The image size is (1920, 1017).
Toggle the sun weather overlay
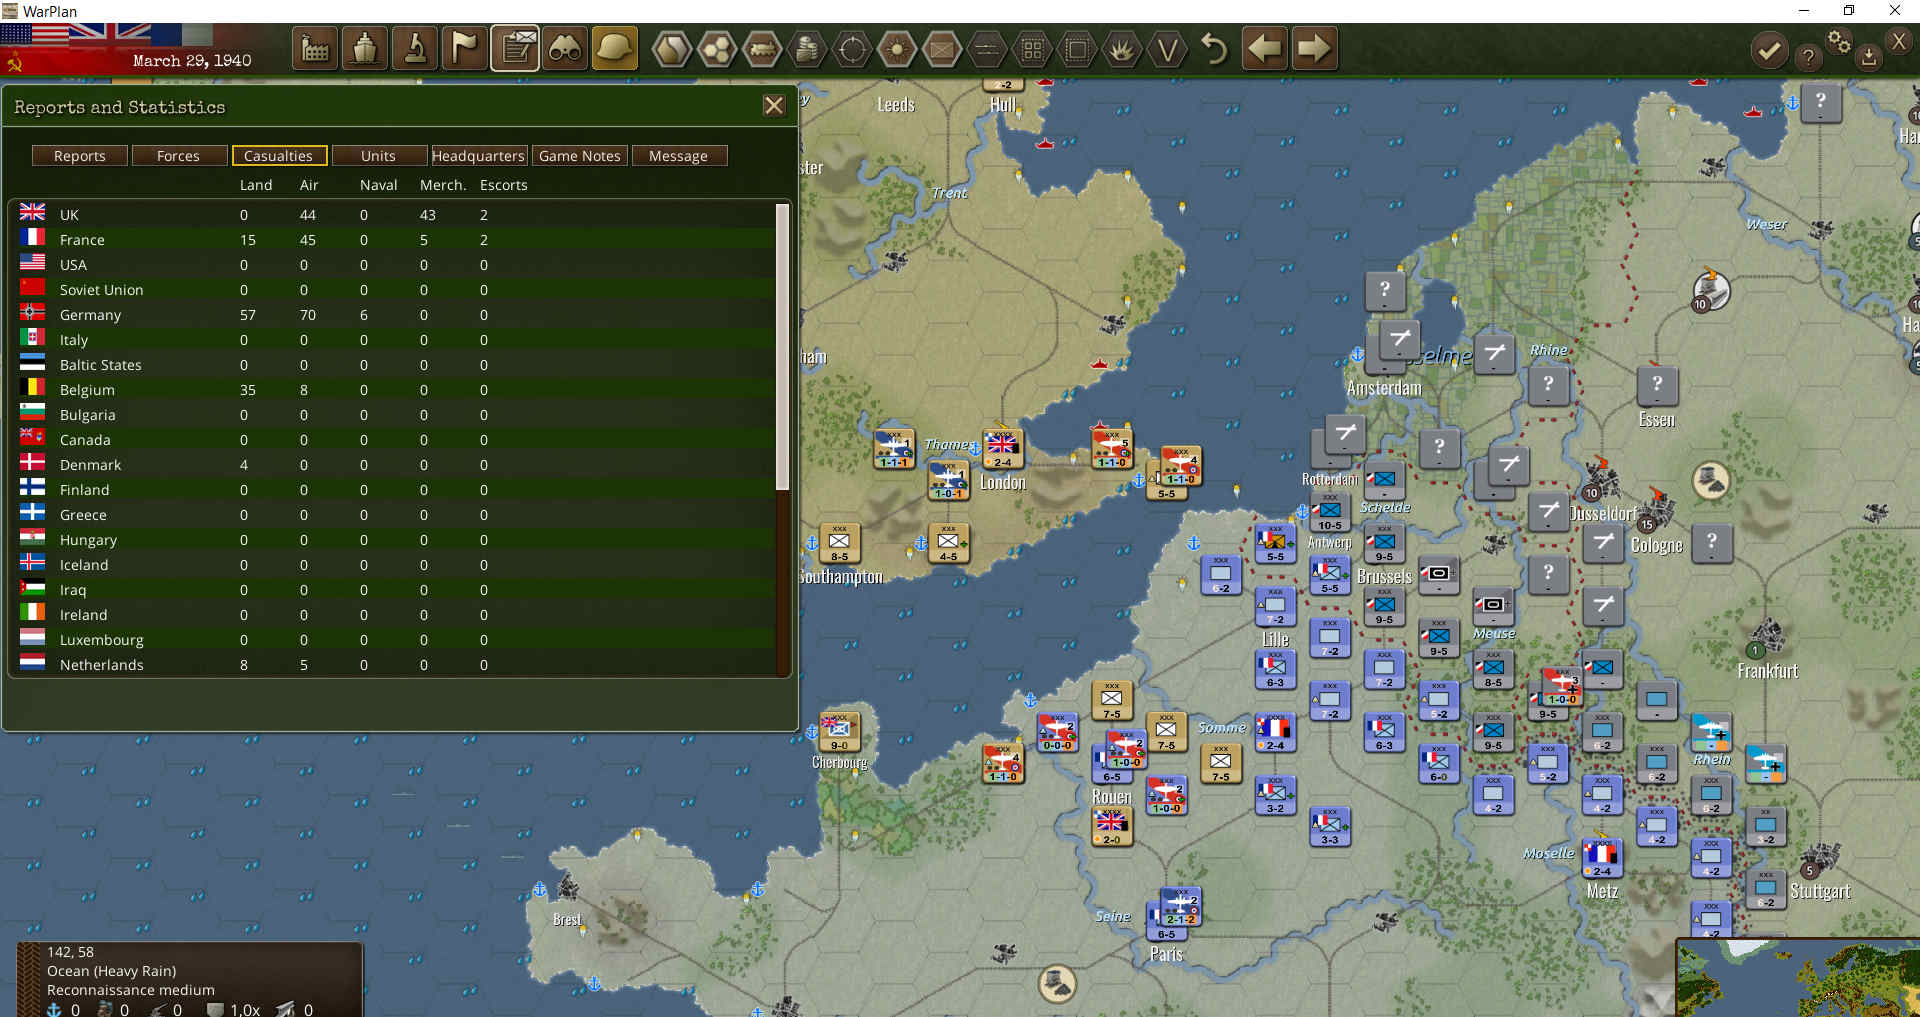click(897, 49)
